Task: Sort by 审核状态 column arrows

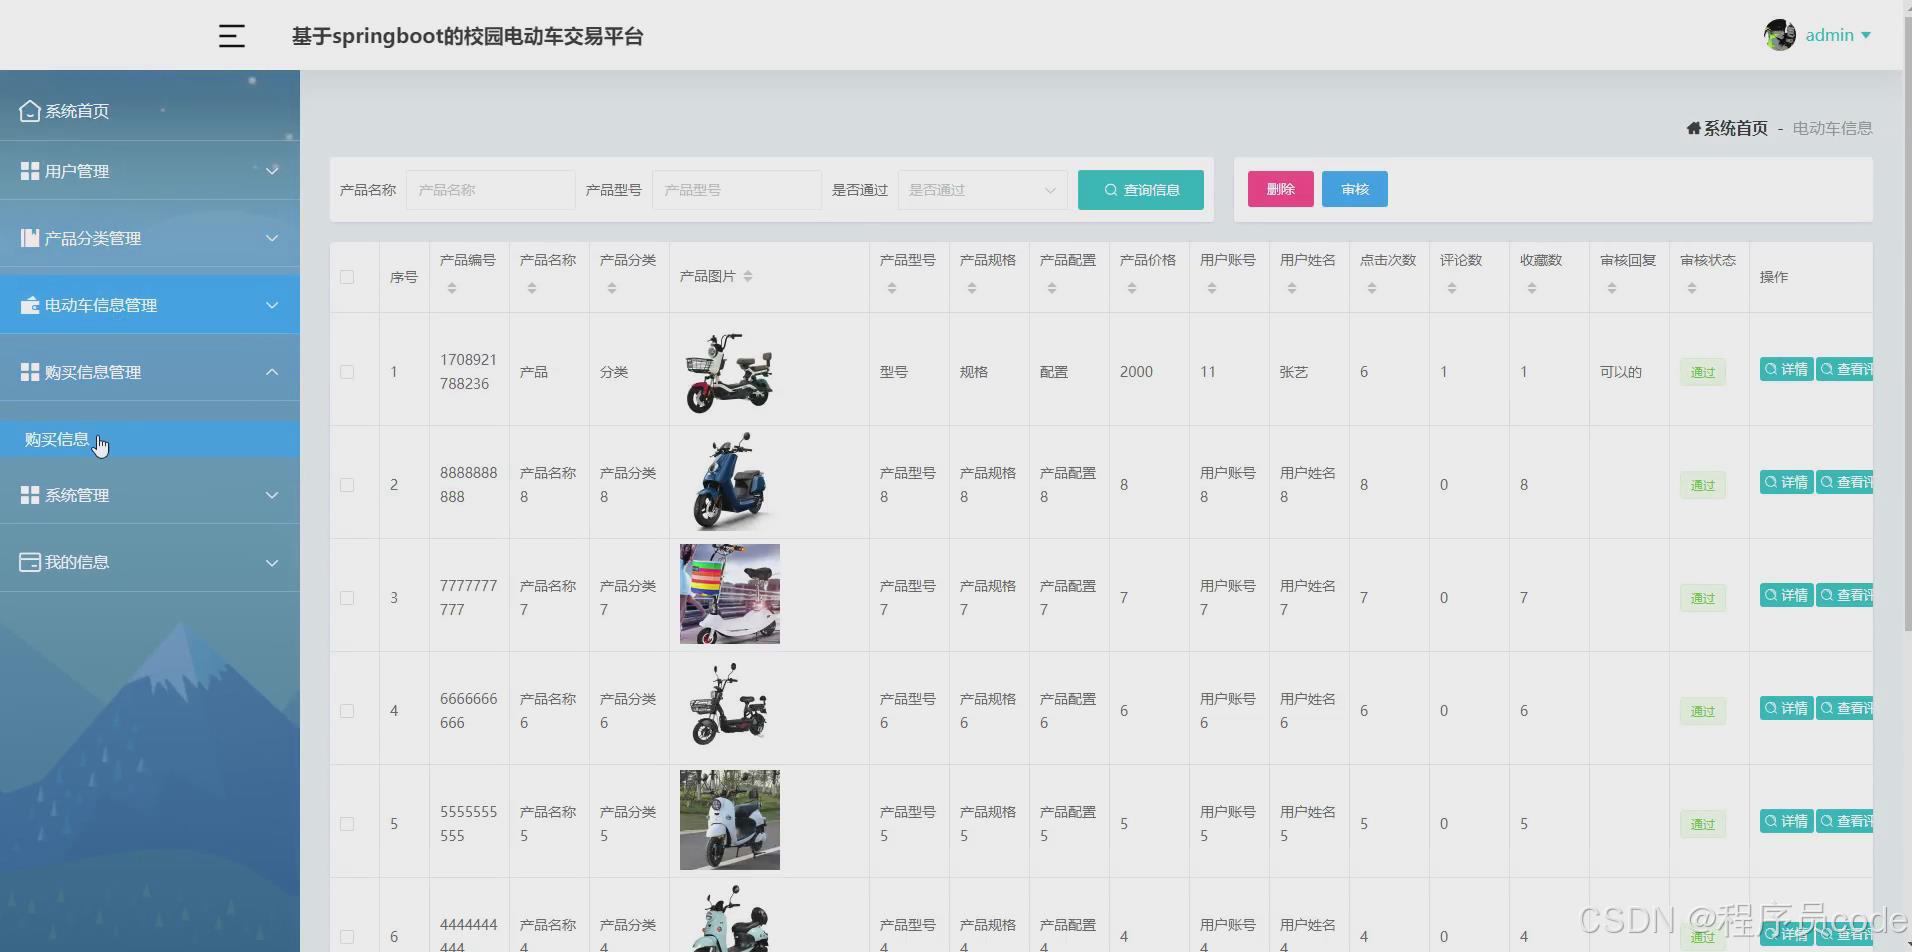Action: [x=1692, y=289]
